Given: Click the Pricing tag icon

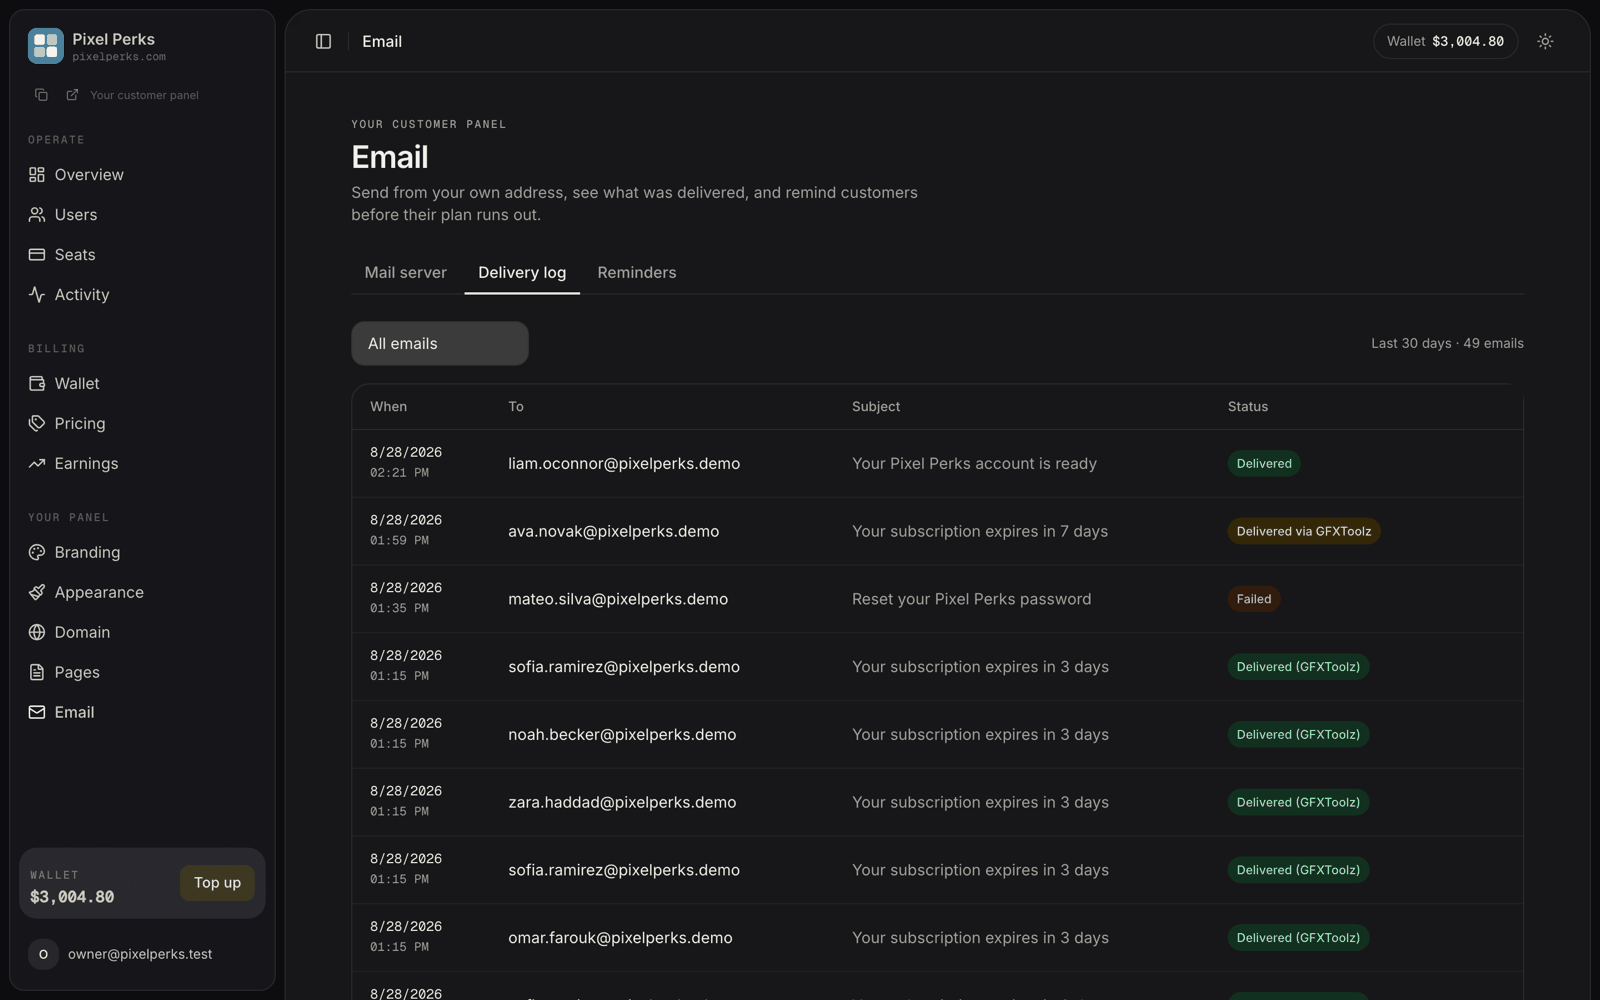Looking at the screenshot, I should coord(37,423).
